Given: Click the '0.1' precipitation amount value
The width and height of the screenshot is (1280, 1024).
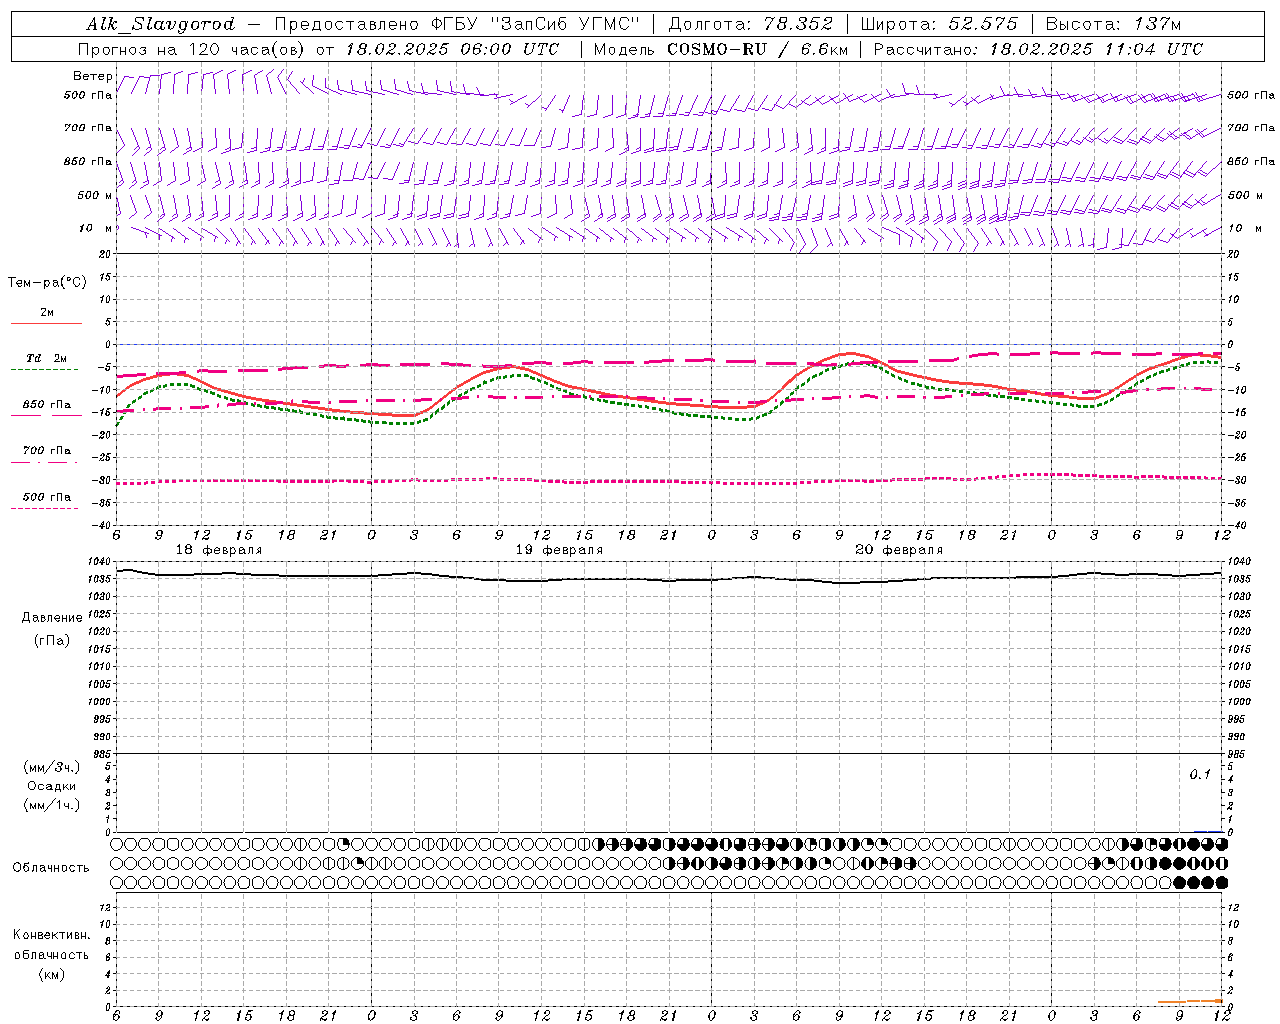Looking at the screenshot, I should click(1200, 775).
